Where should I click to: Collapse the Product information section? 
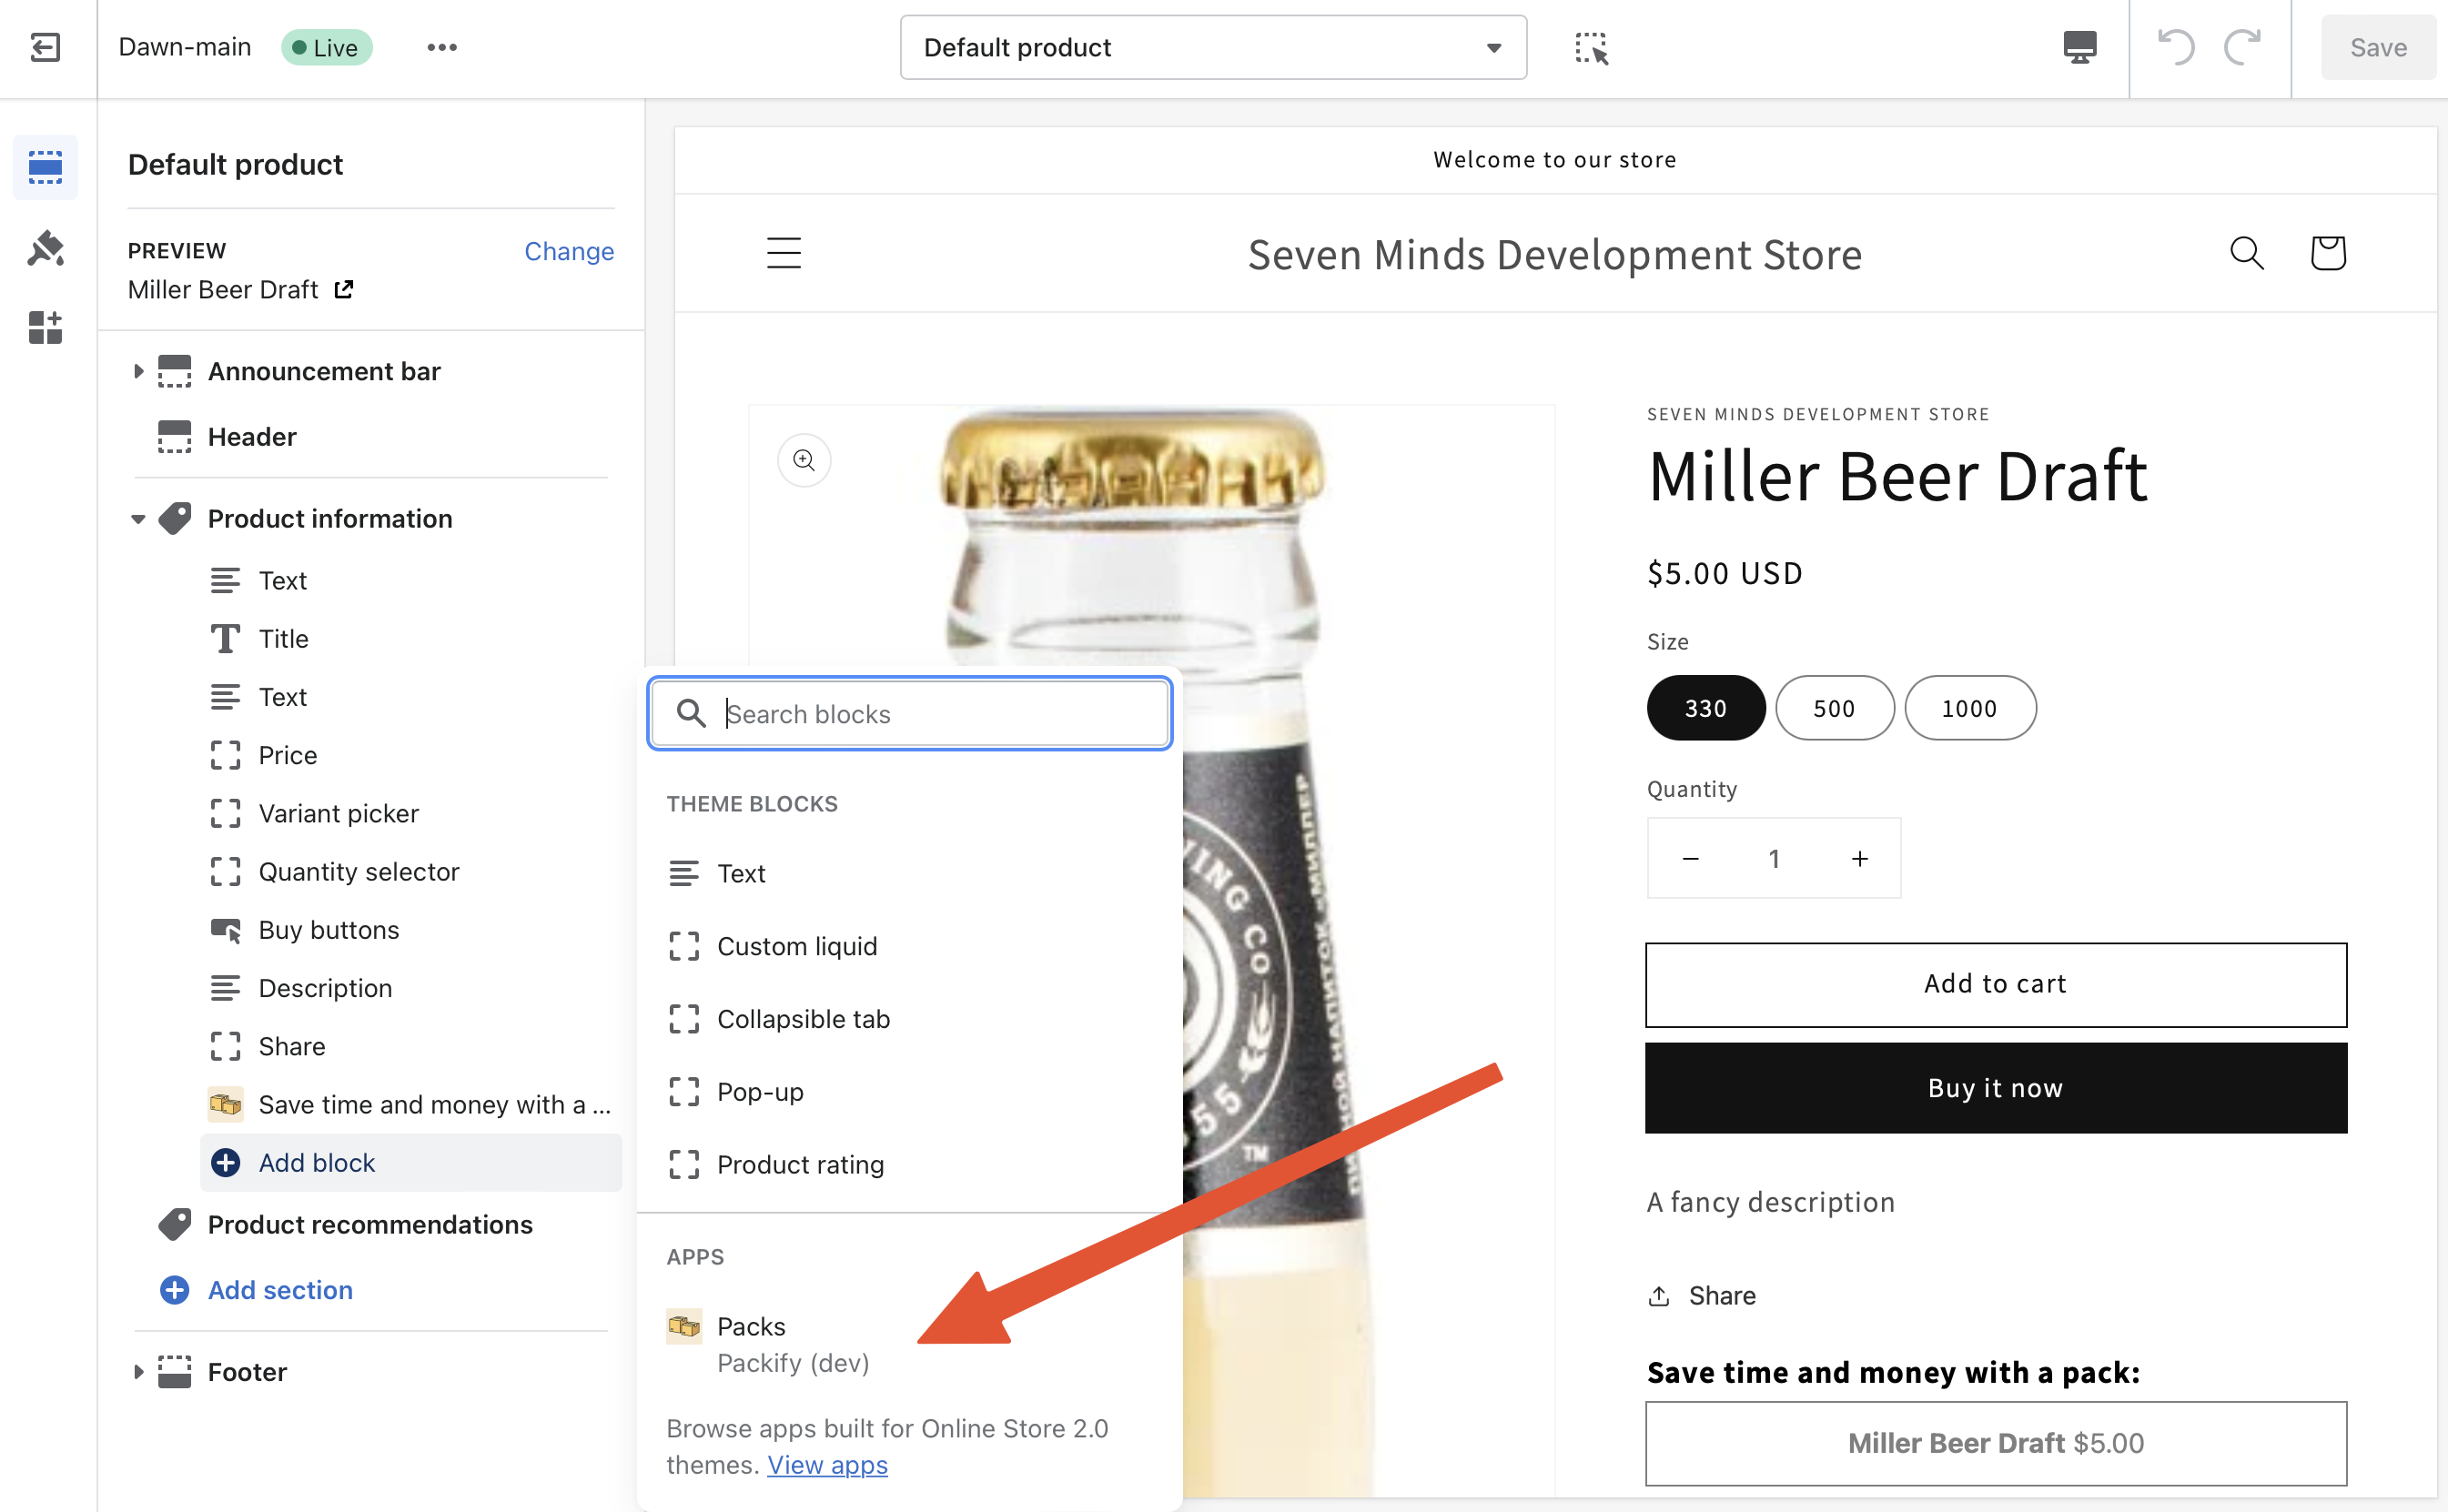tap(138, 519)
